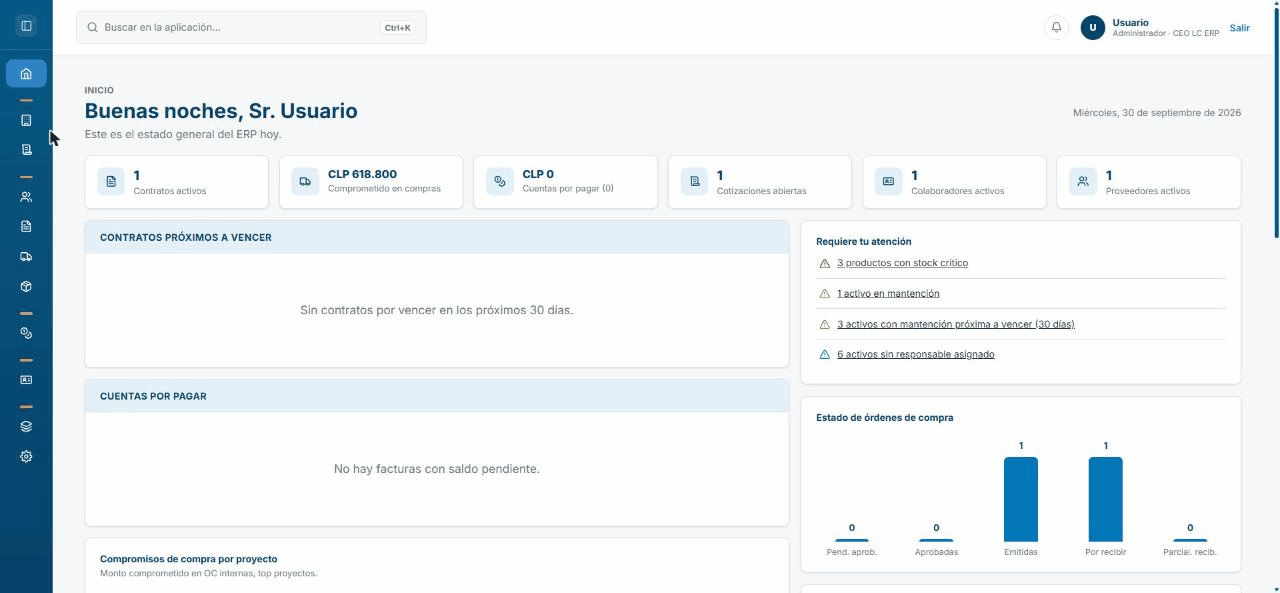1280x593 pixels.
Task: Click the 'Usuario' name in header
Action: [1130, 22]
